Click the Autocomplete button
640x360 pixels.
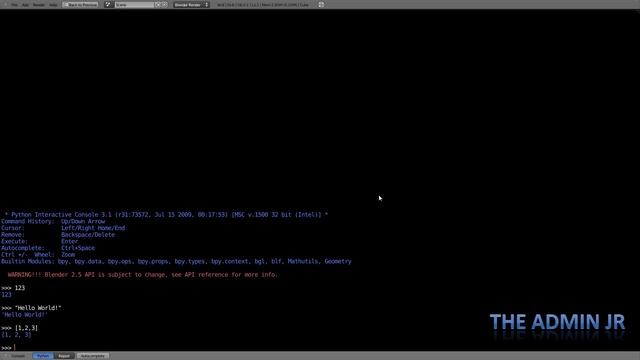click(93, 356)
